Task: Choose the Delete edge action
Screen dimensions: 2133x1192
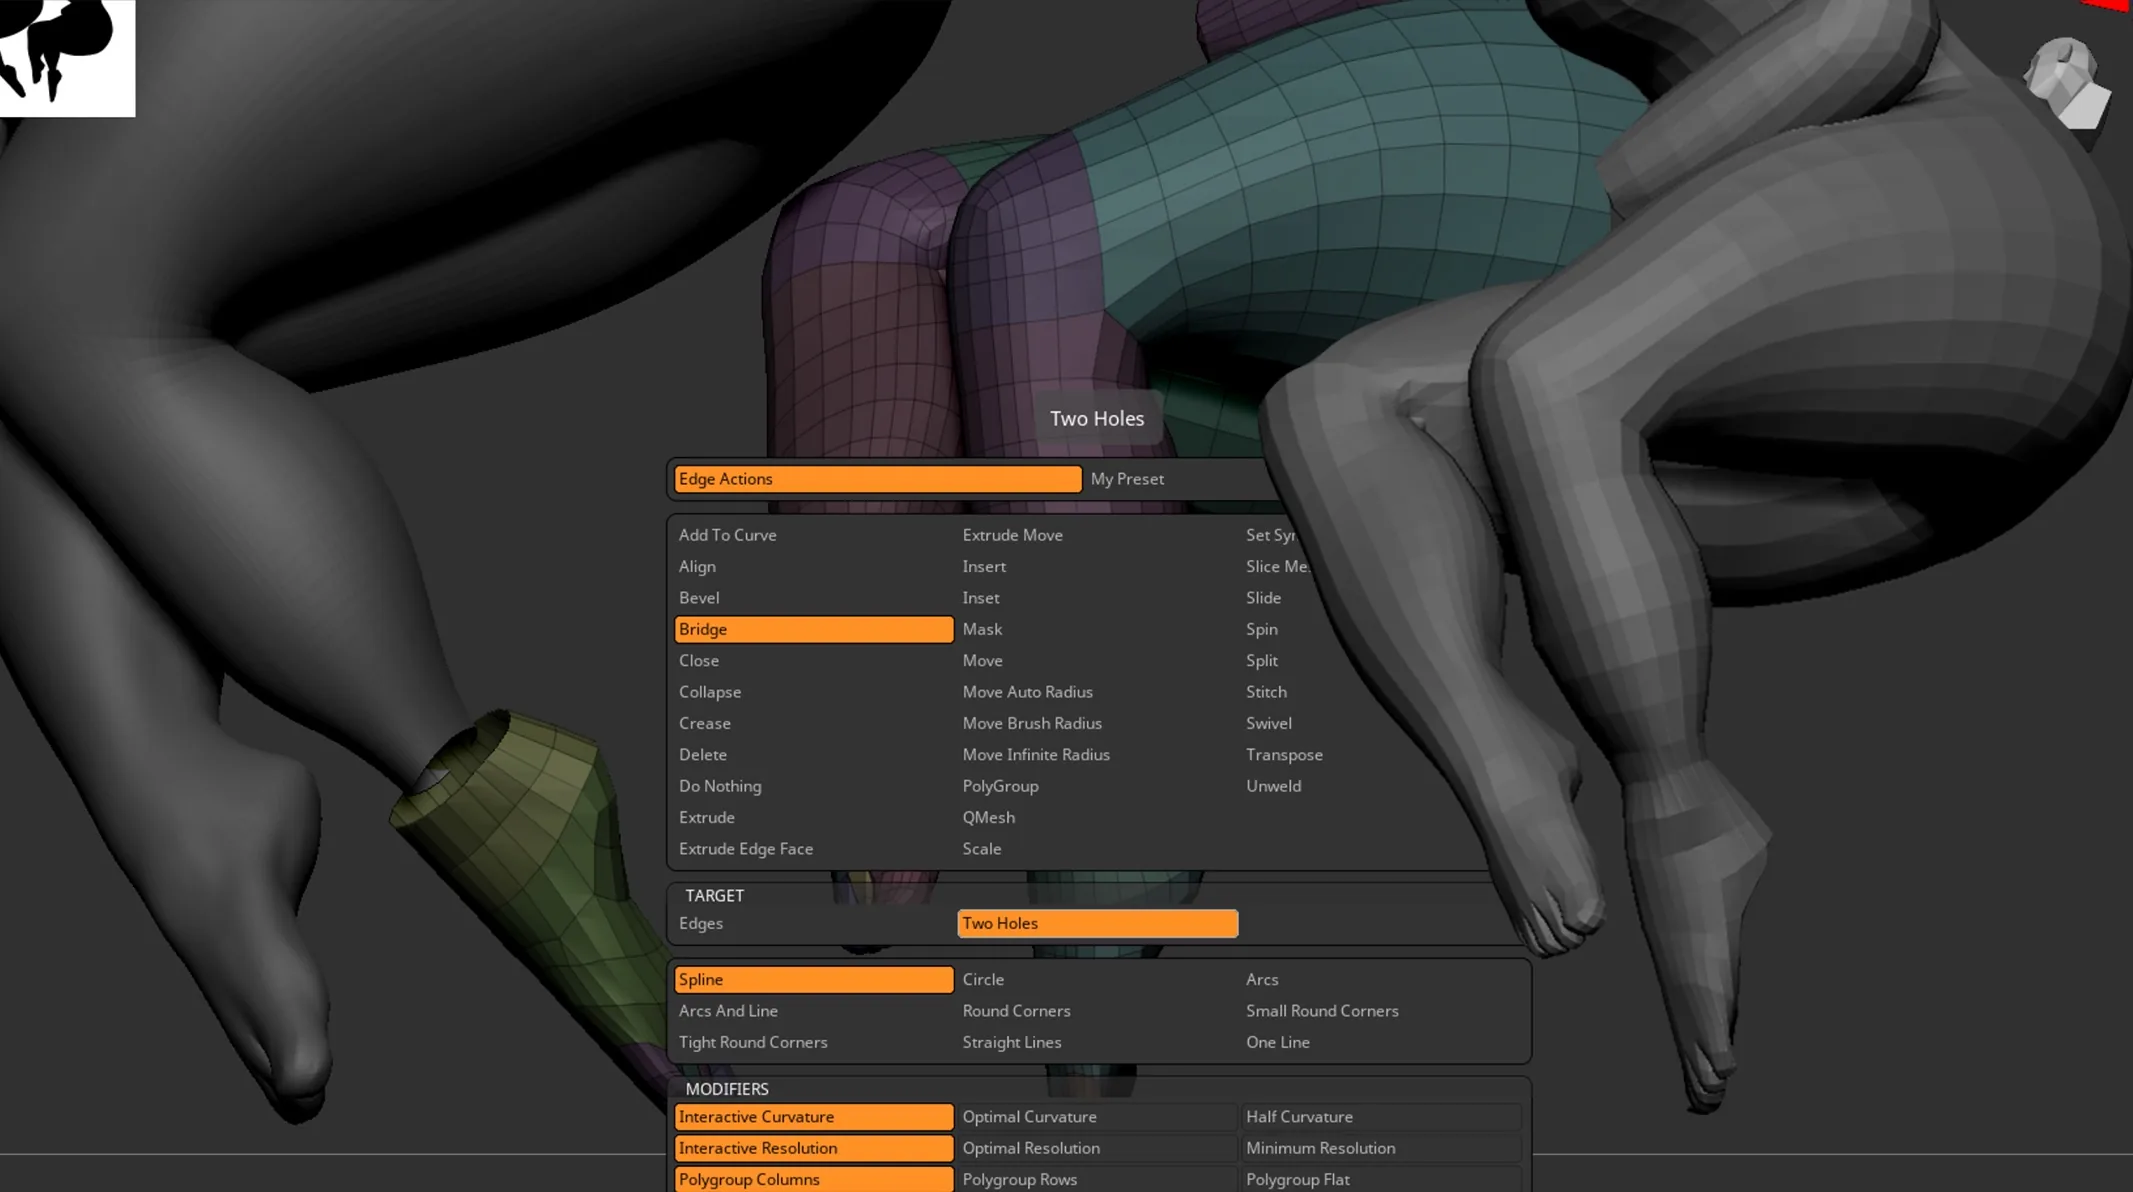Action: click(x=703, y=755)
